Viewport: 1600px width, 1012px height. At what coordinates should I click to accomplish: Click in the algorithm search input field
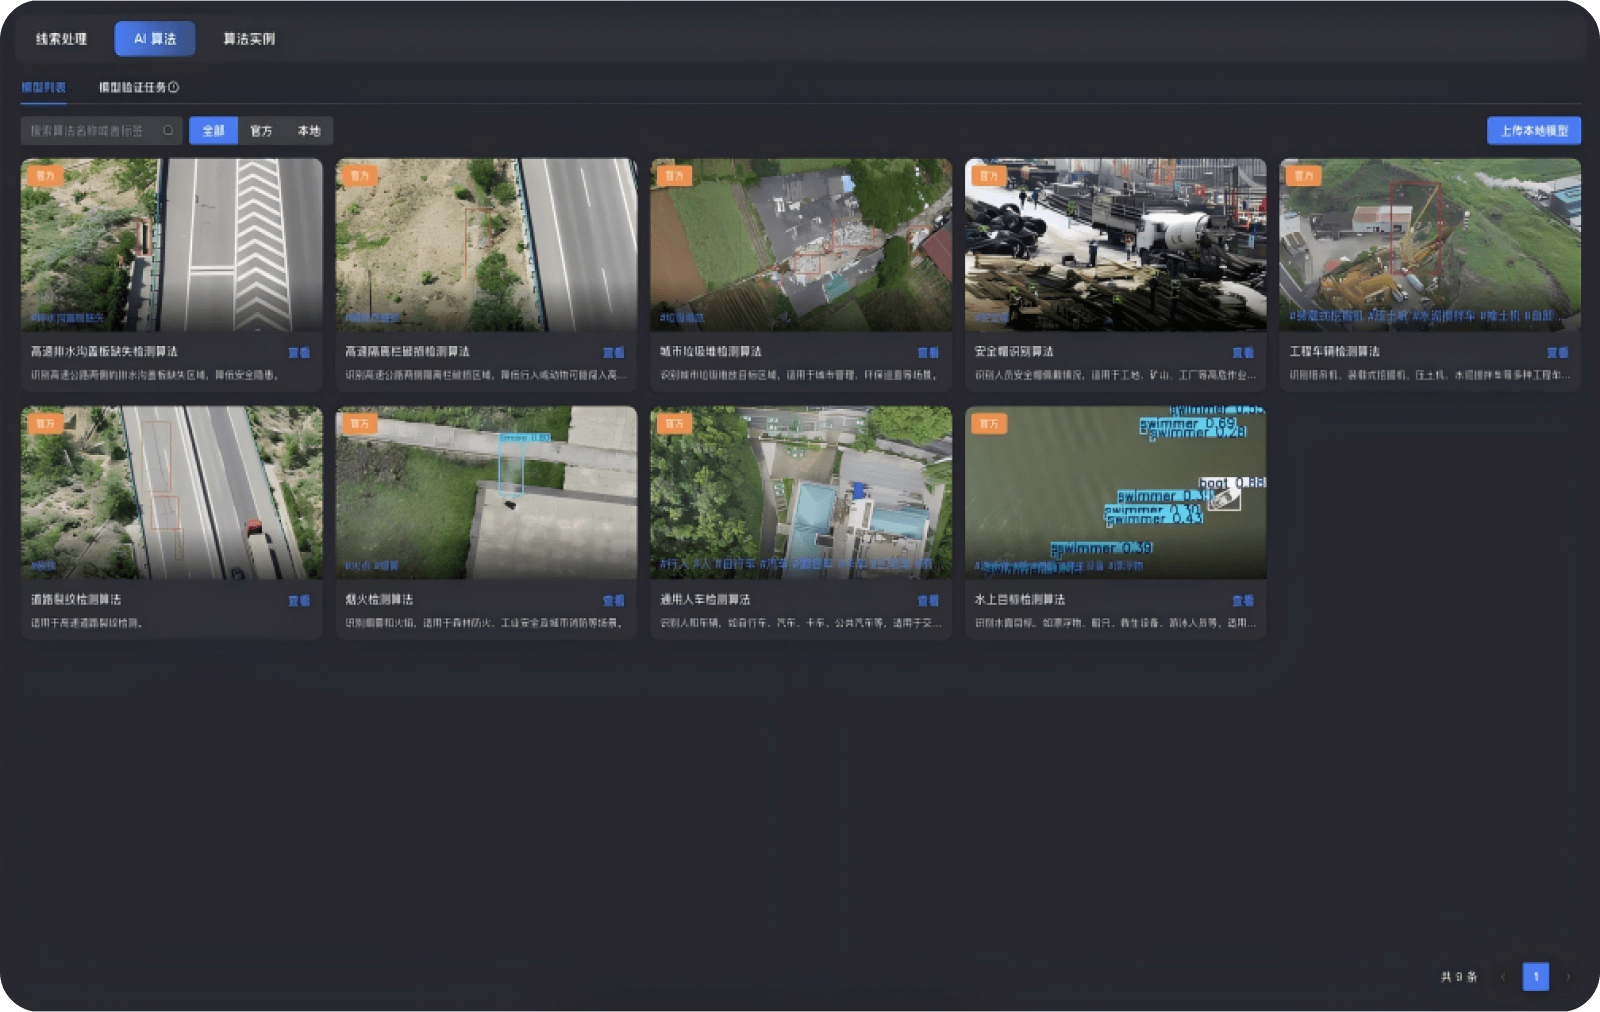click(x=90, y=131)
